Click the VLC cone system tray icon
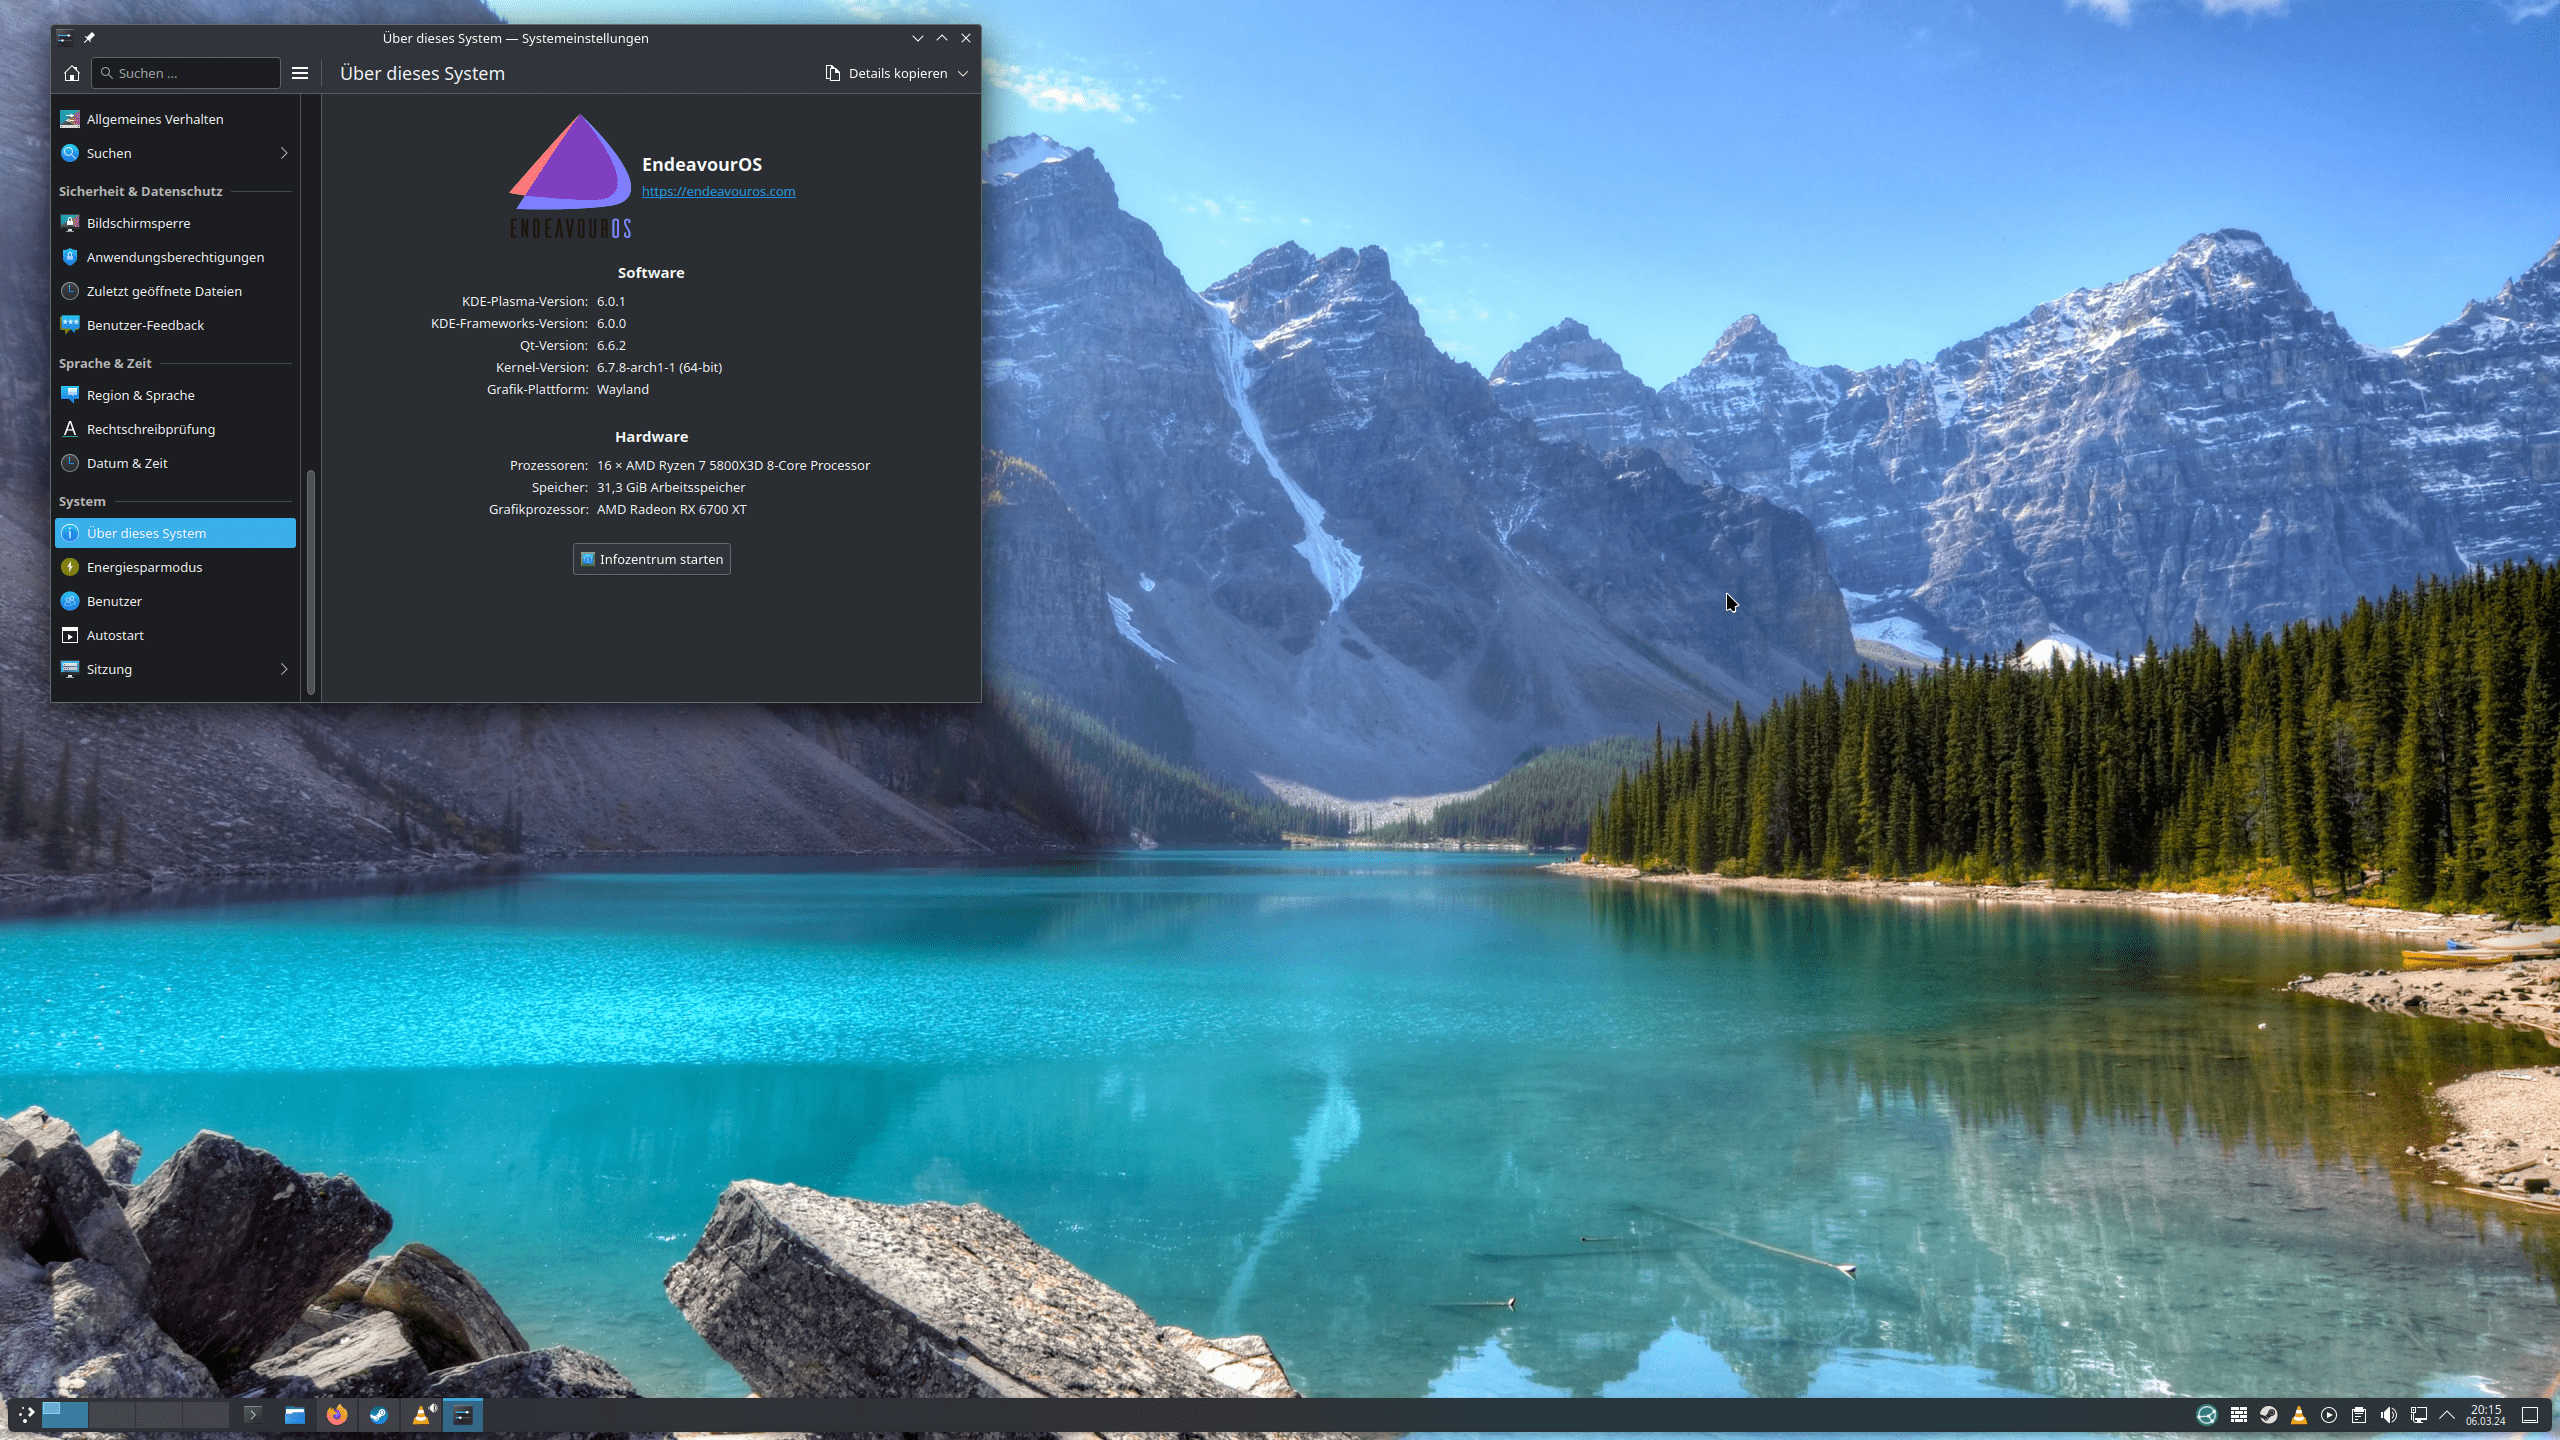2560x1440 pixels. coord(2299,1414)
